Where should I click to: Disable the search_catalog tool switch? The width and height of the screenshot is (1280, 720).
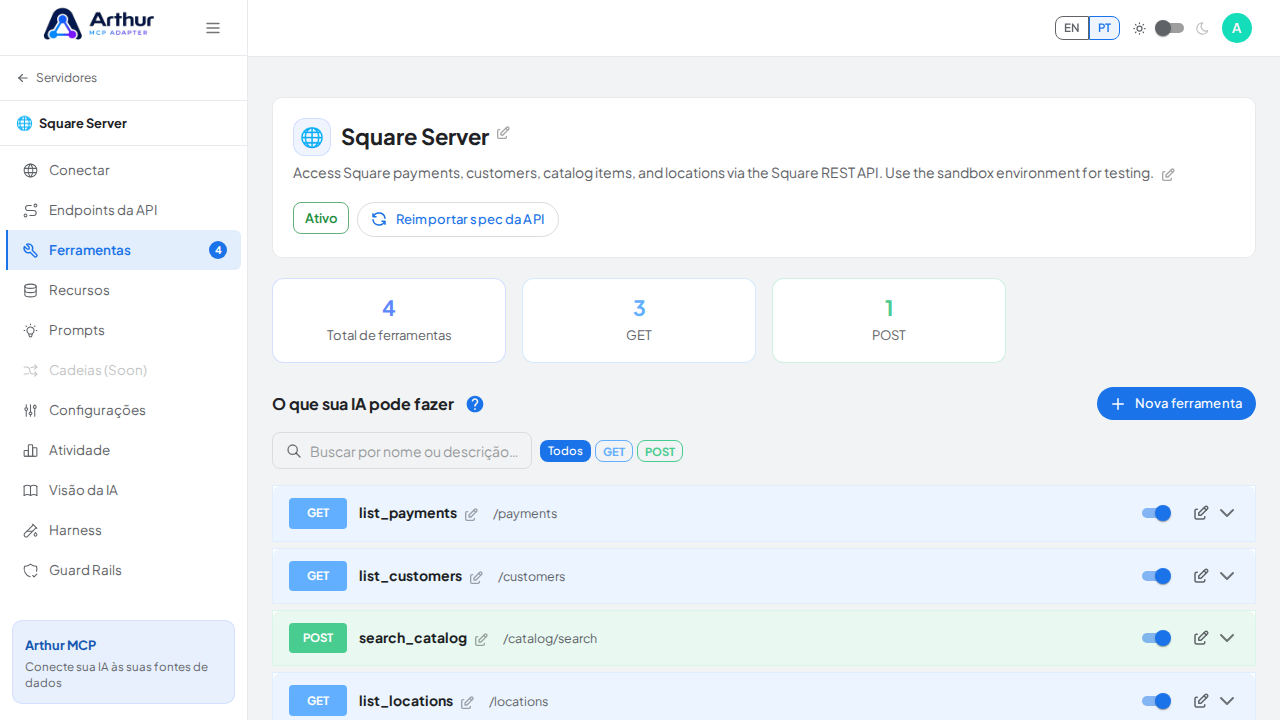point(1156,638)
